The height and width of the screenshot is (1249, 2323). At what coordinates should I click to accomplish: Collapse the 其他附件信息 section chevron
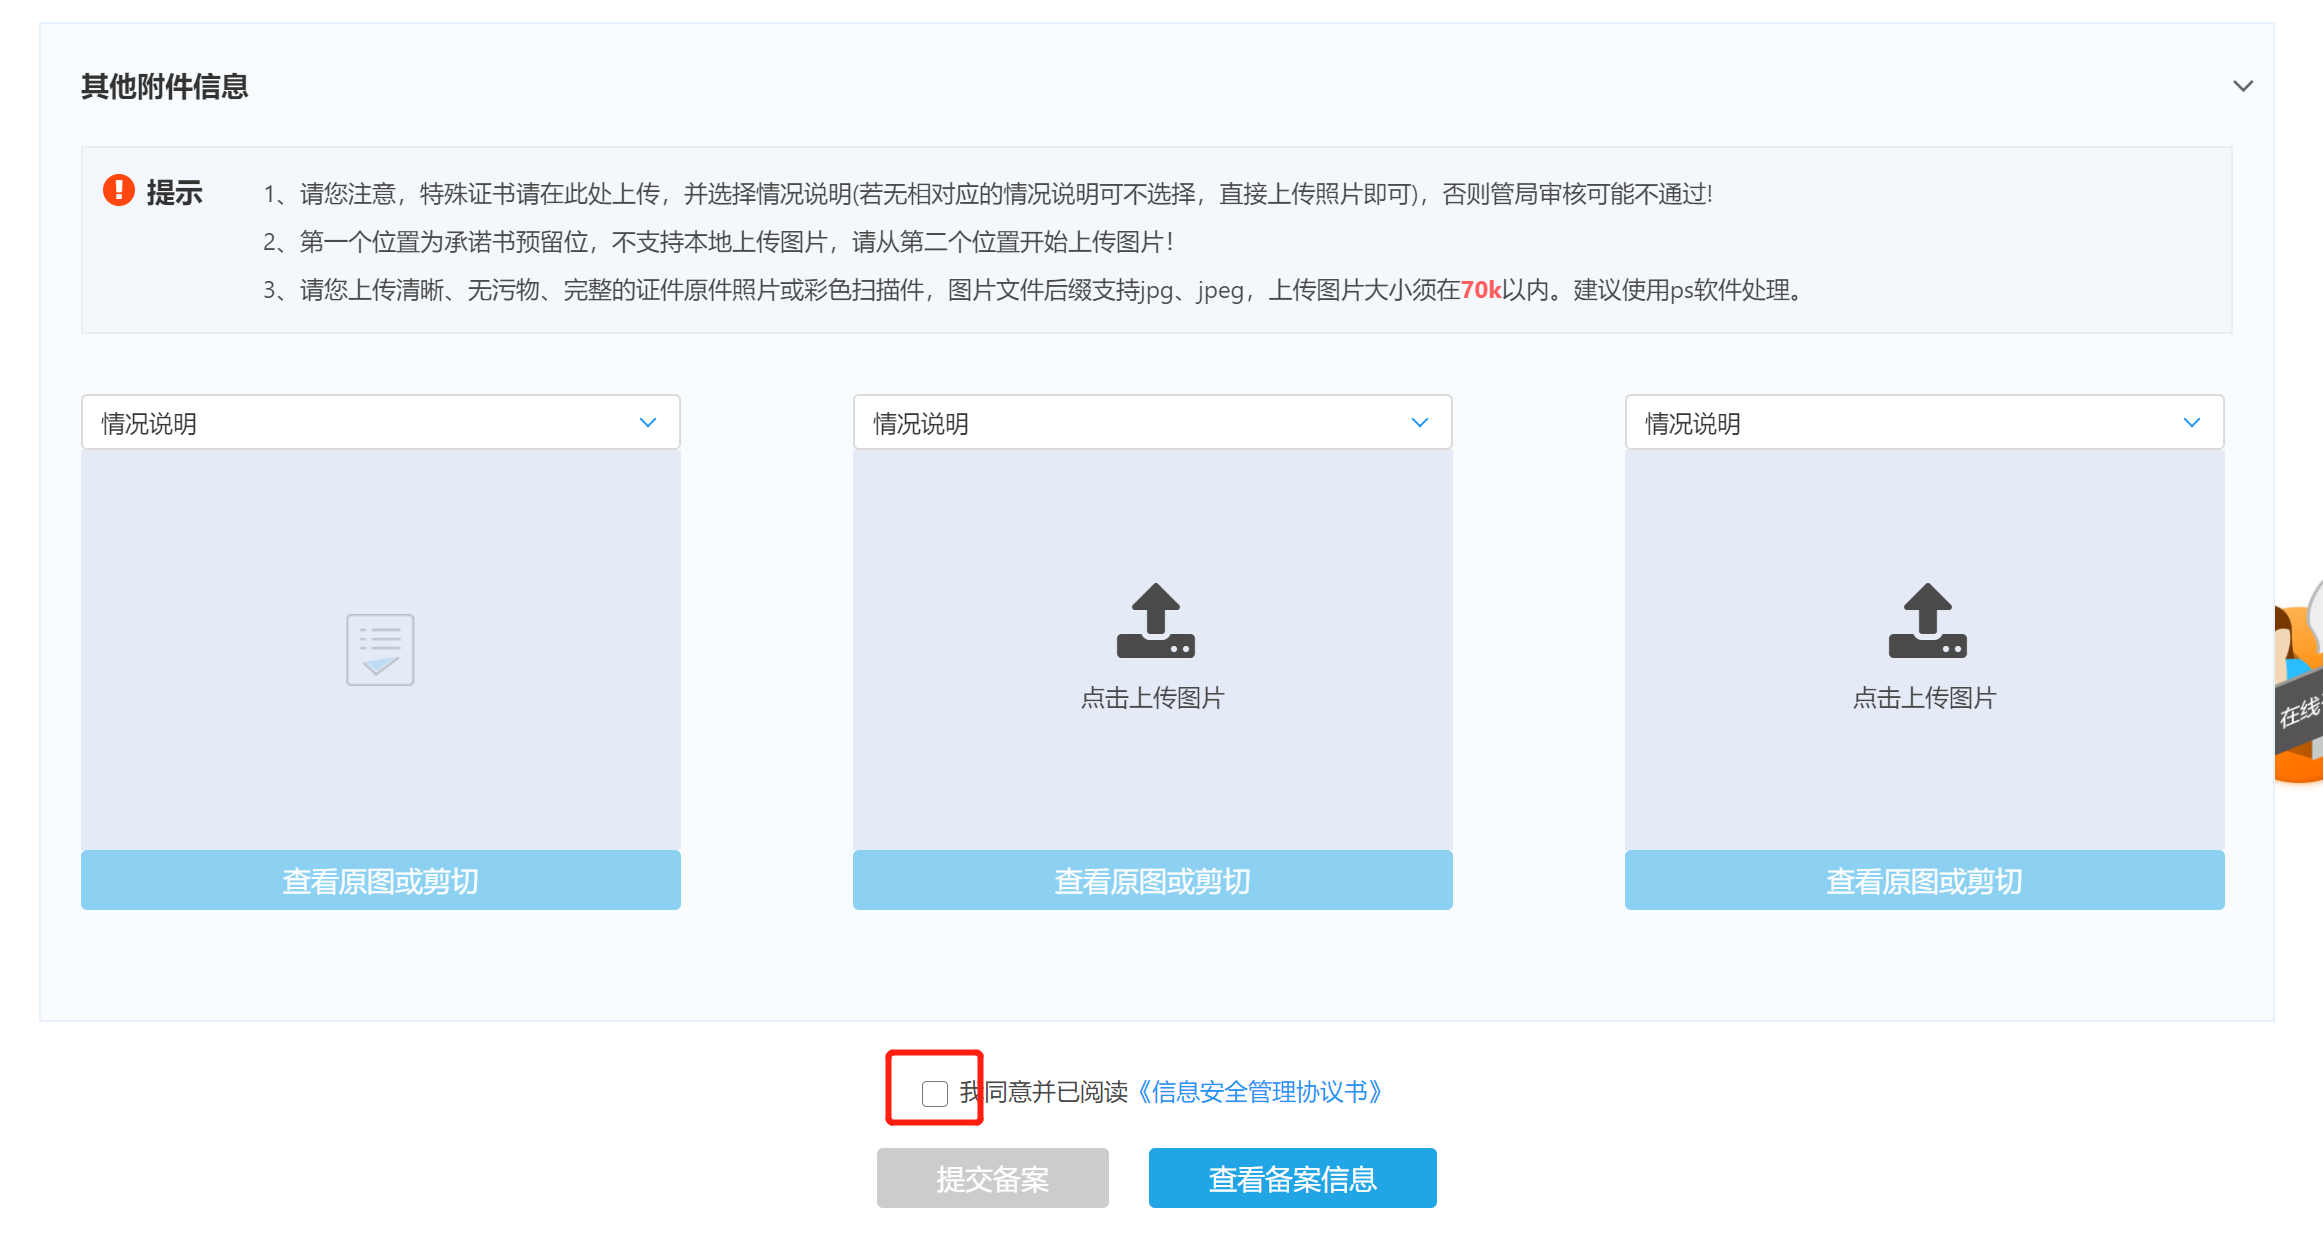click(x=2243, y=86)
